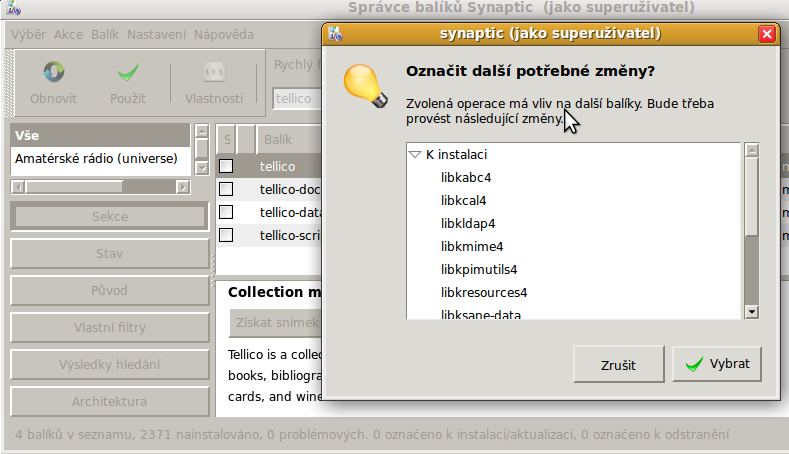Screen dimensions: 789x454
Task: Click the Balík column header
Action: click(x=289, y=139)
